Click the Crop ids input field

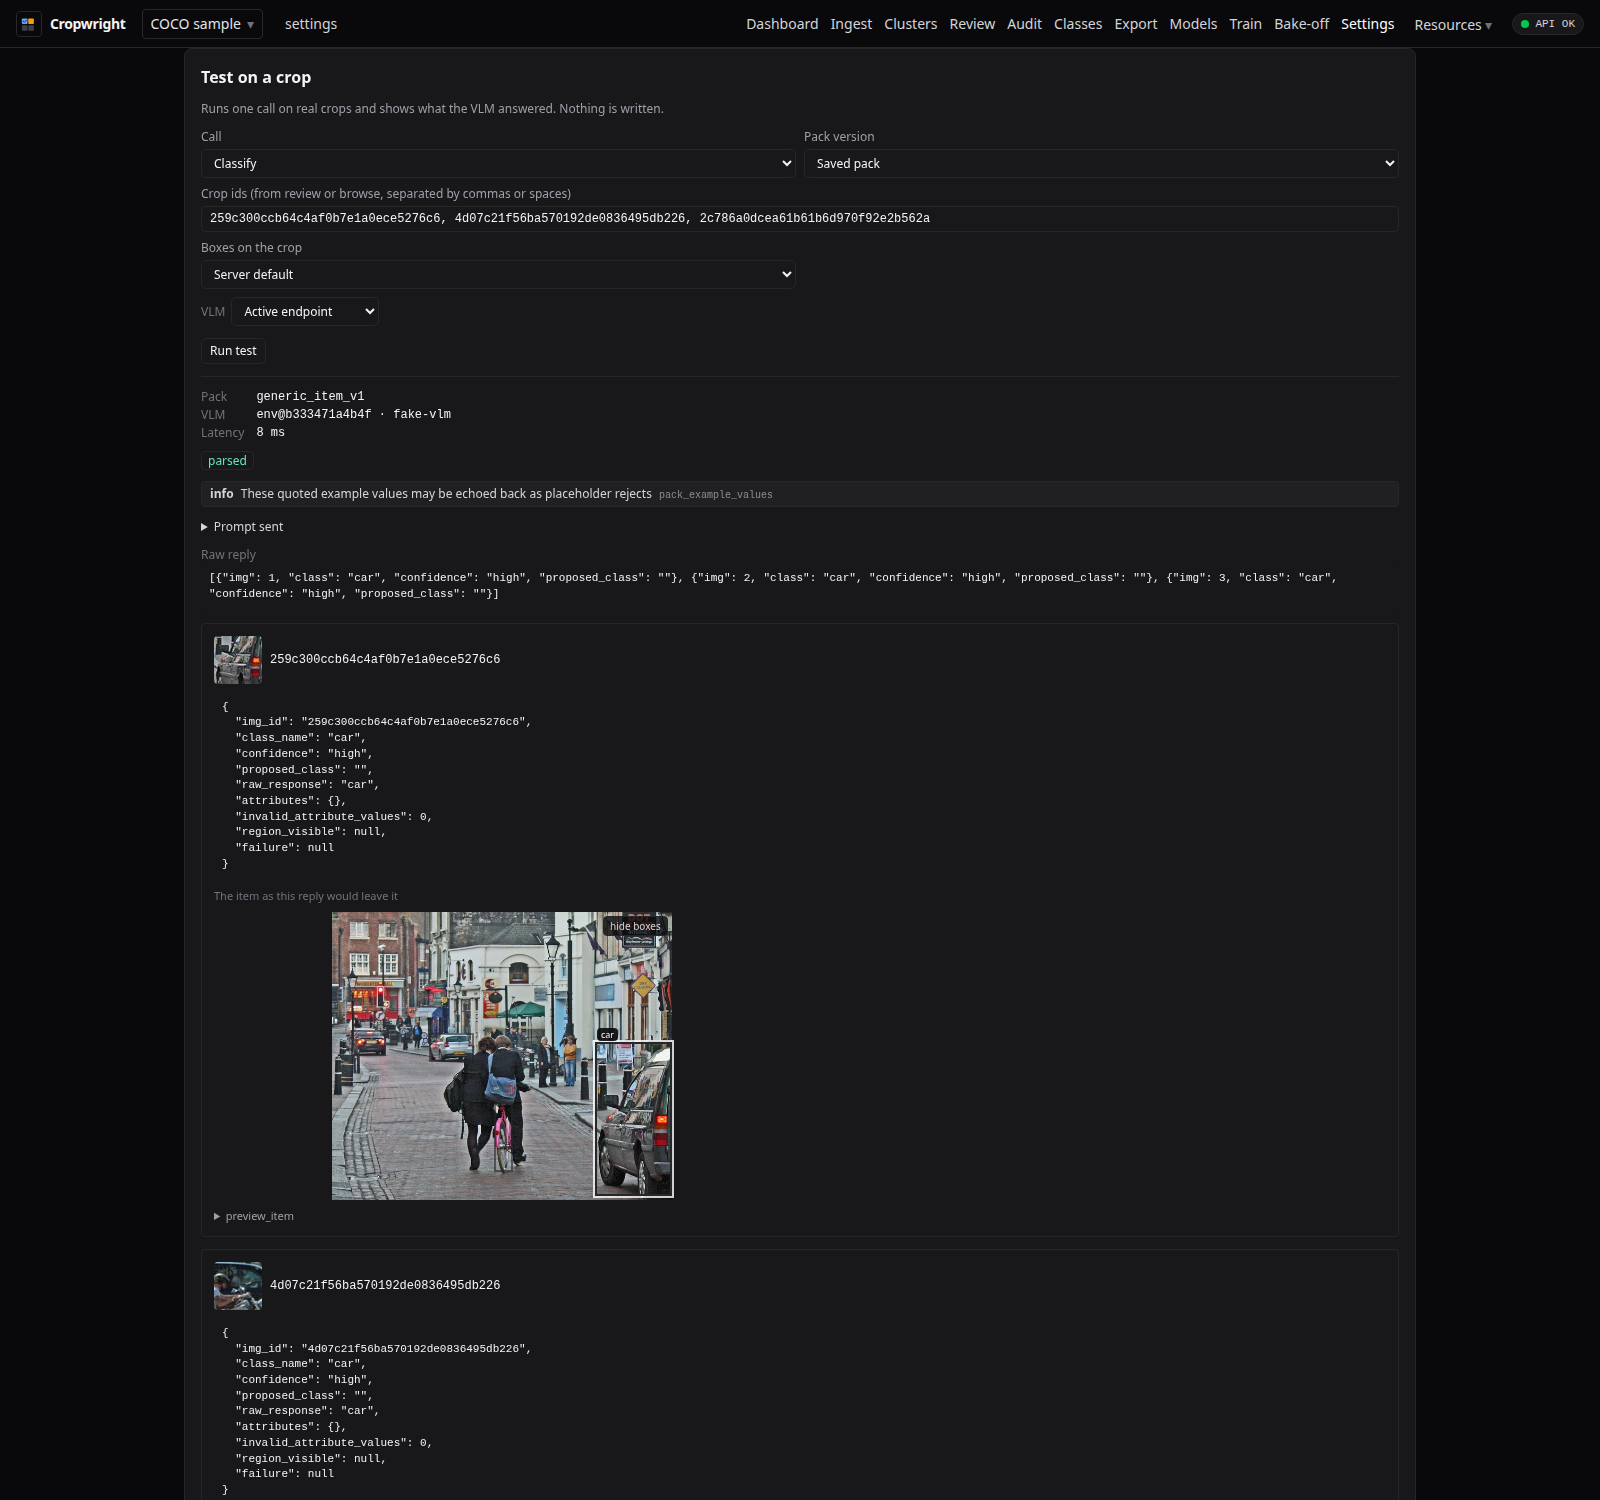pyautogui.click(x=800, y=219)
